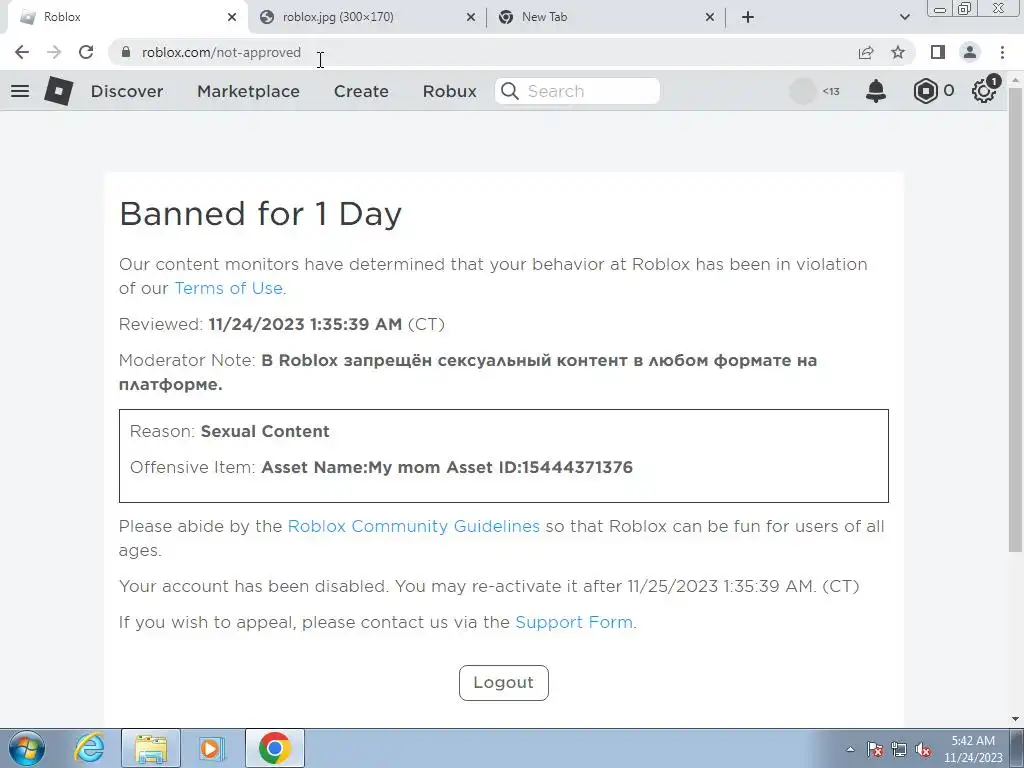Open the notifications bell
Image resolution: width=1024 pixels, height=768 pixels.
click(876, 91)
